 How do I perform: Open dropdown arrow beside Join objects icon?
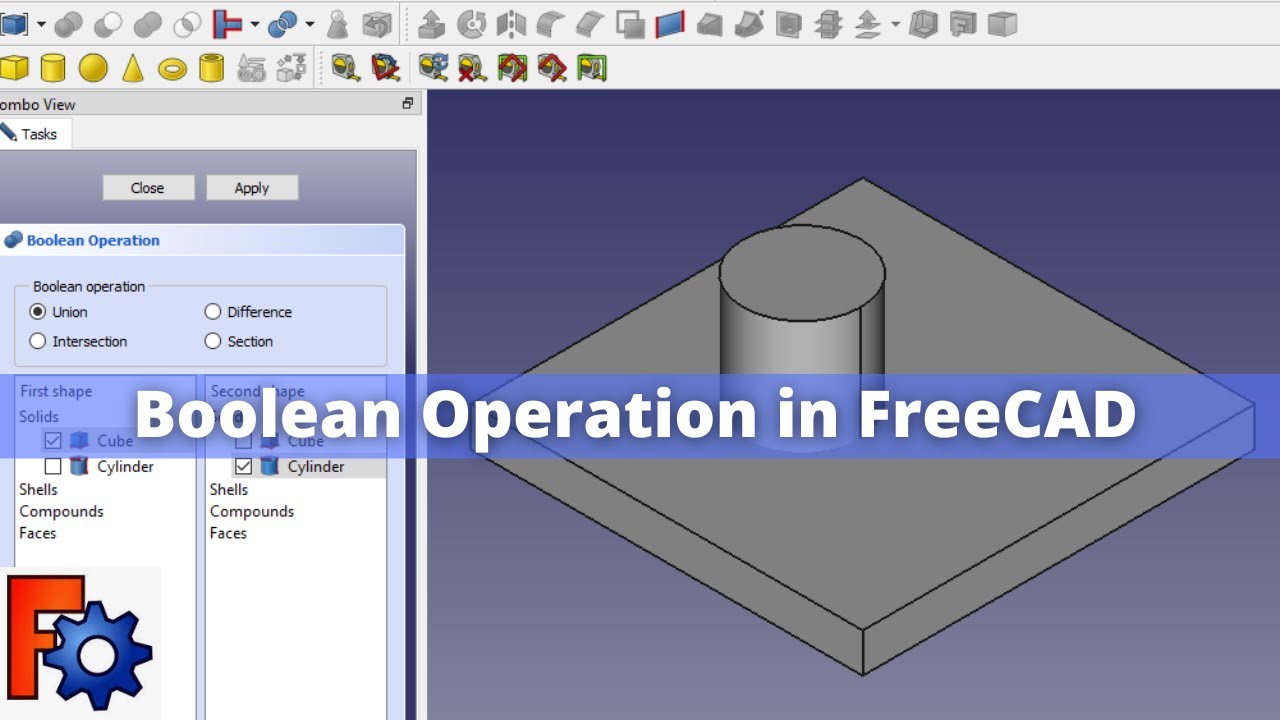pyautogui.click(x=255, y=24)
